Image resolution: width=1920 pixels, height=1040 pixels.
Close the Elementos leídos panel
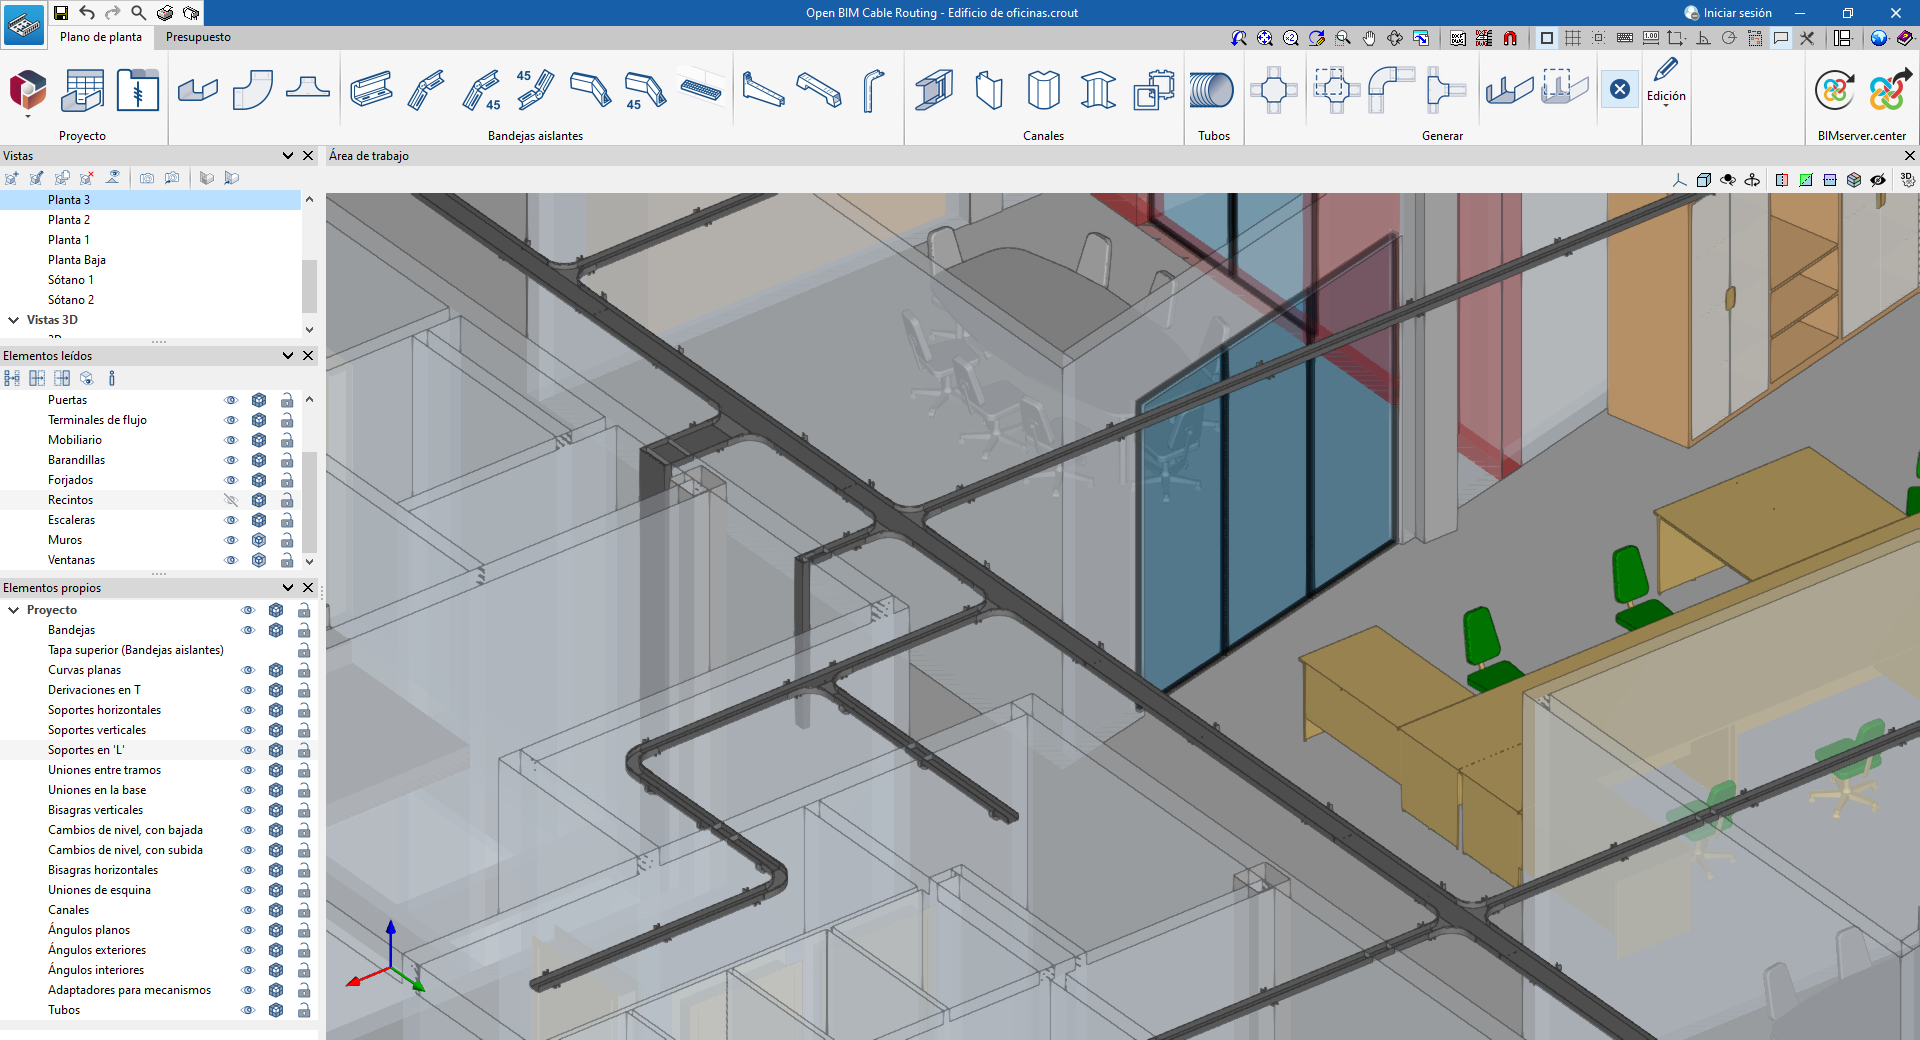308,356
